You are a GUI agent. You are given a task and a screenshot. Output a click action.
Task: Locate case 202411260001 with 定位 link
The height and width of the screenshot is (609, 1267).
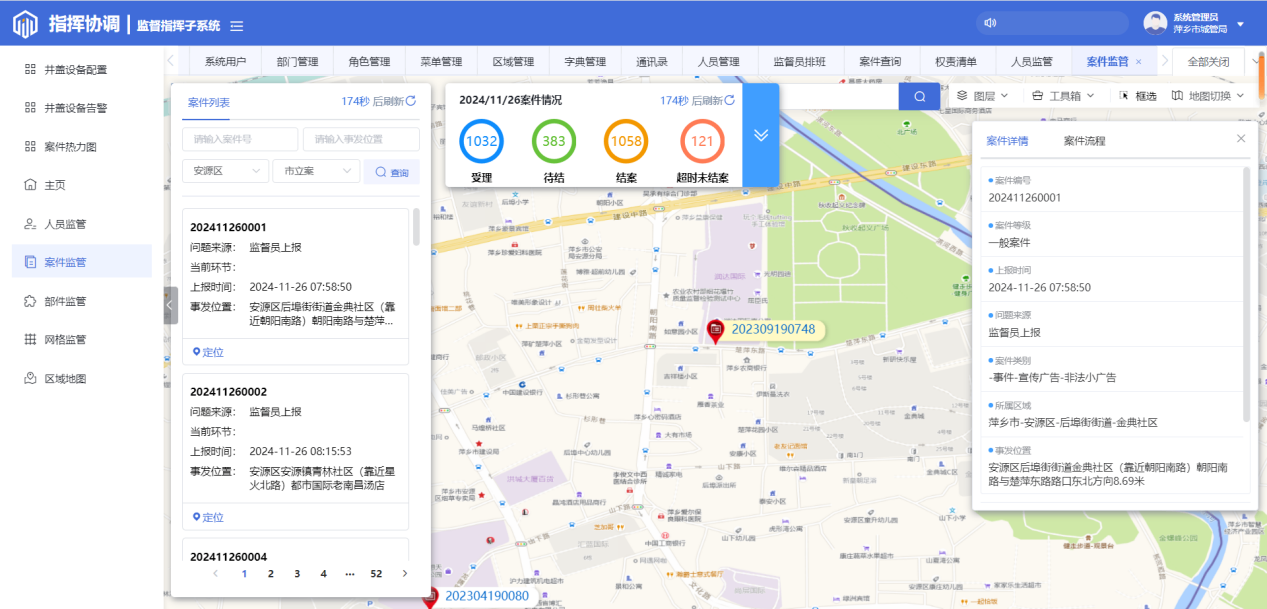(208, 352)
